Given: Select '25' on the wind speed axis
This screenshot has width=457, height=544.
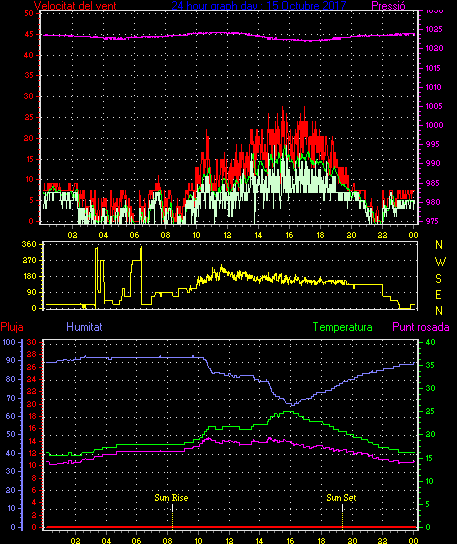Looking at the screenshot, I should click(29, 117).
